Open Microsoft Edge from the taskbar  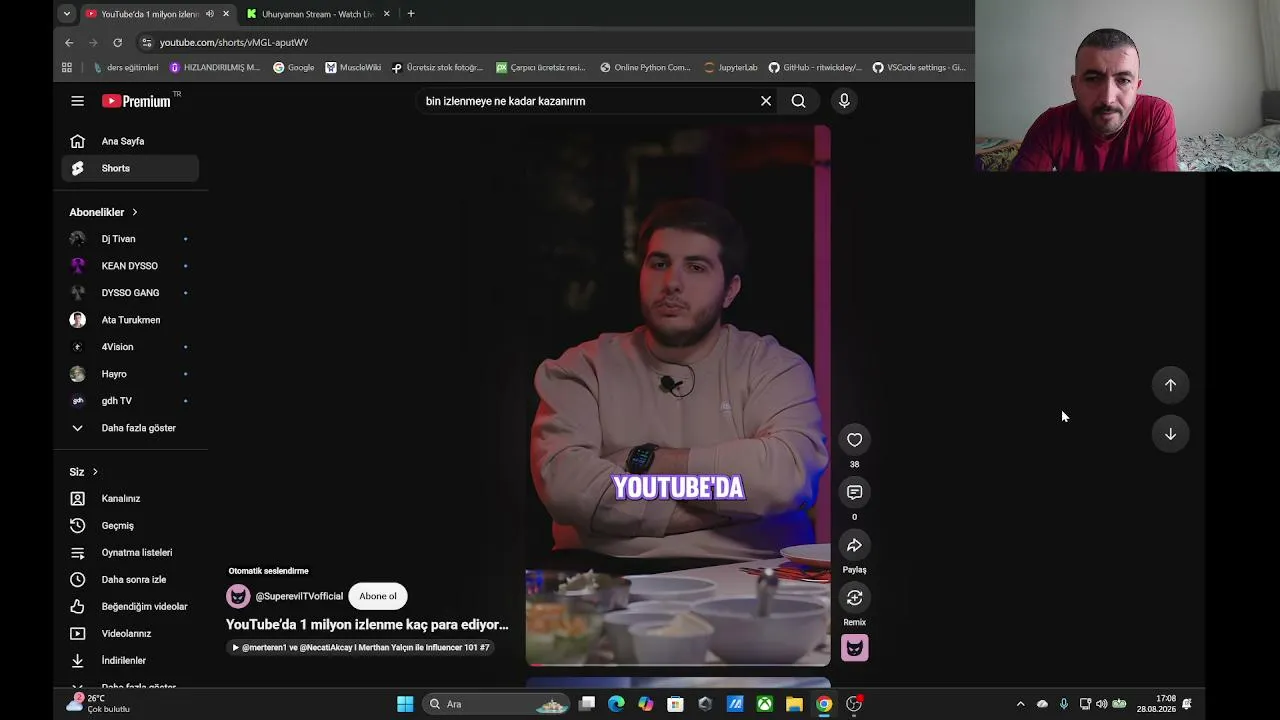pos(616,704)
